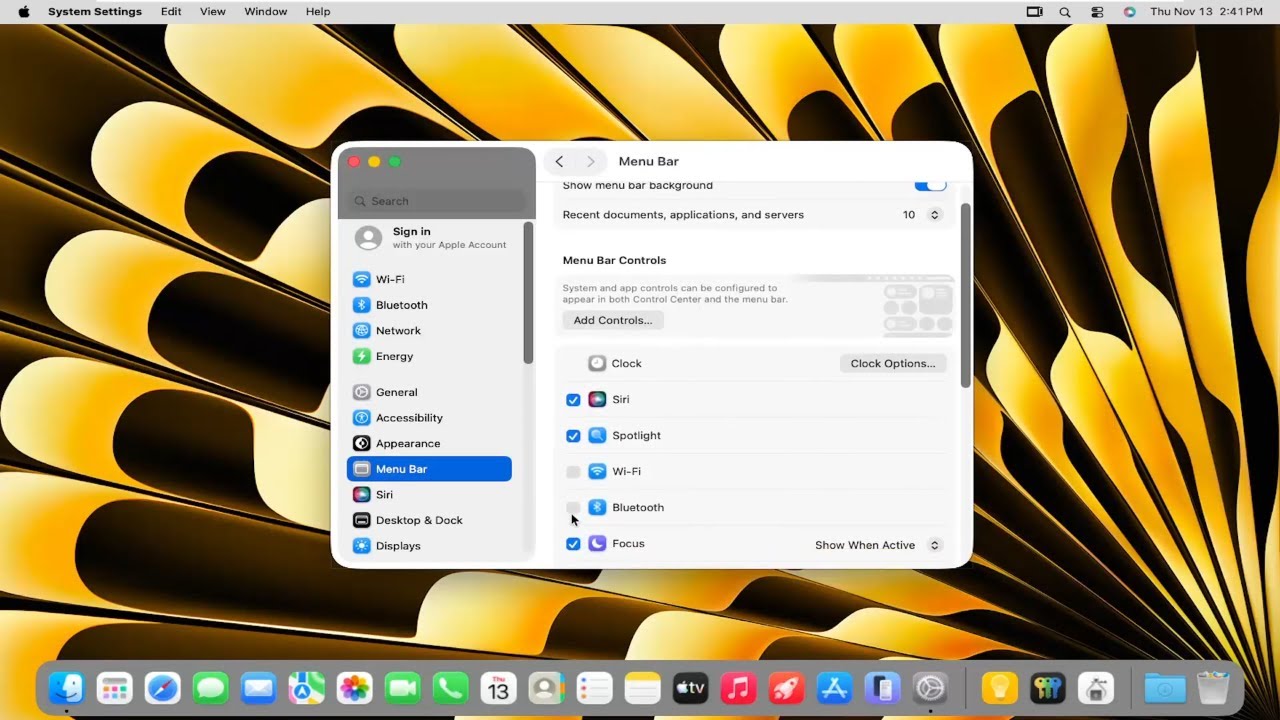Open the View menu
The width and height of the screenshot is (1280, 720).
212,12
